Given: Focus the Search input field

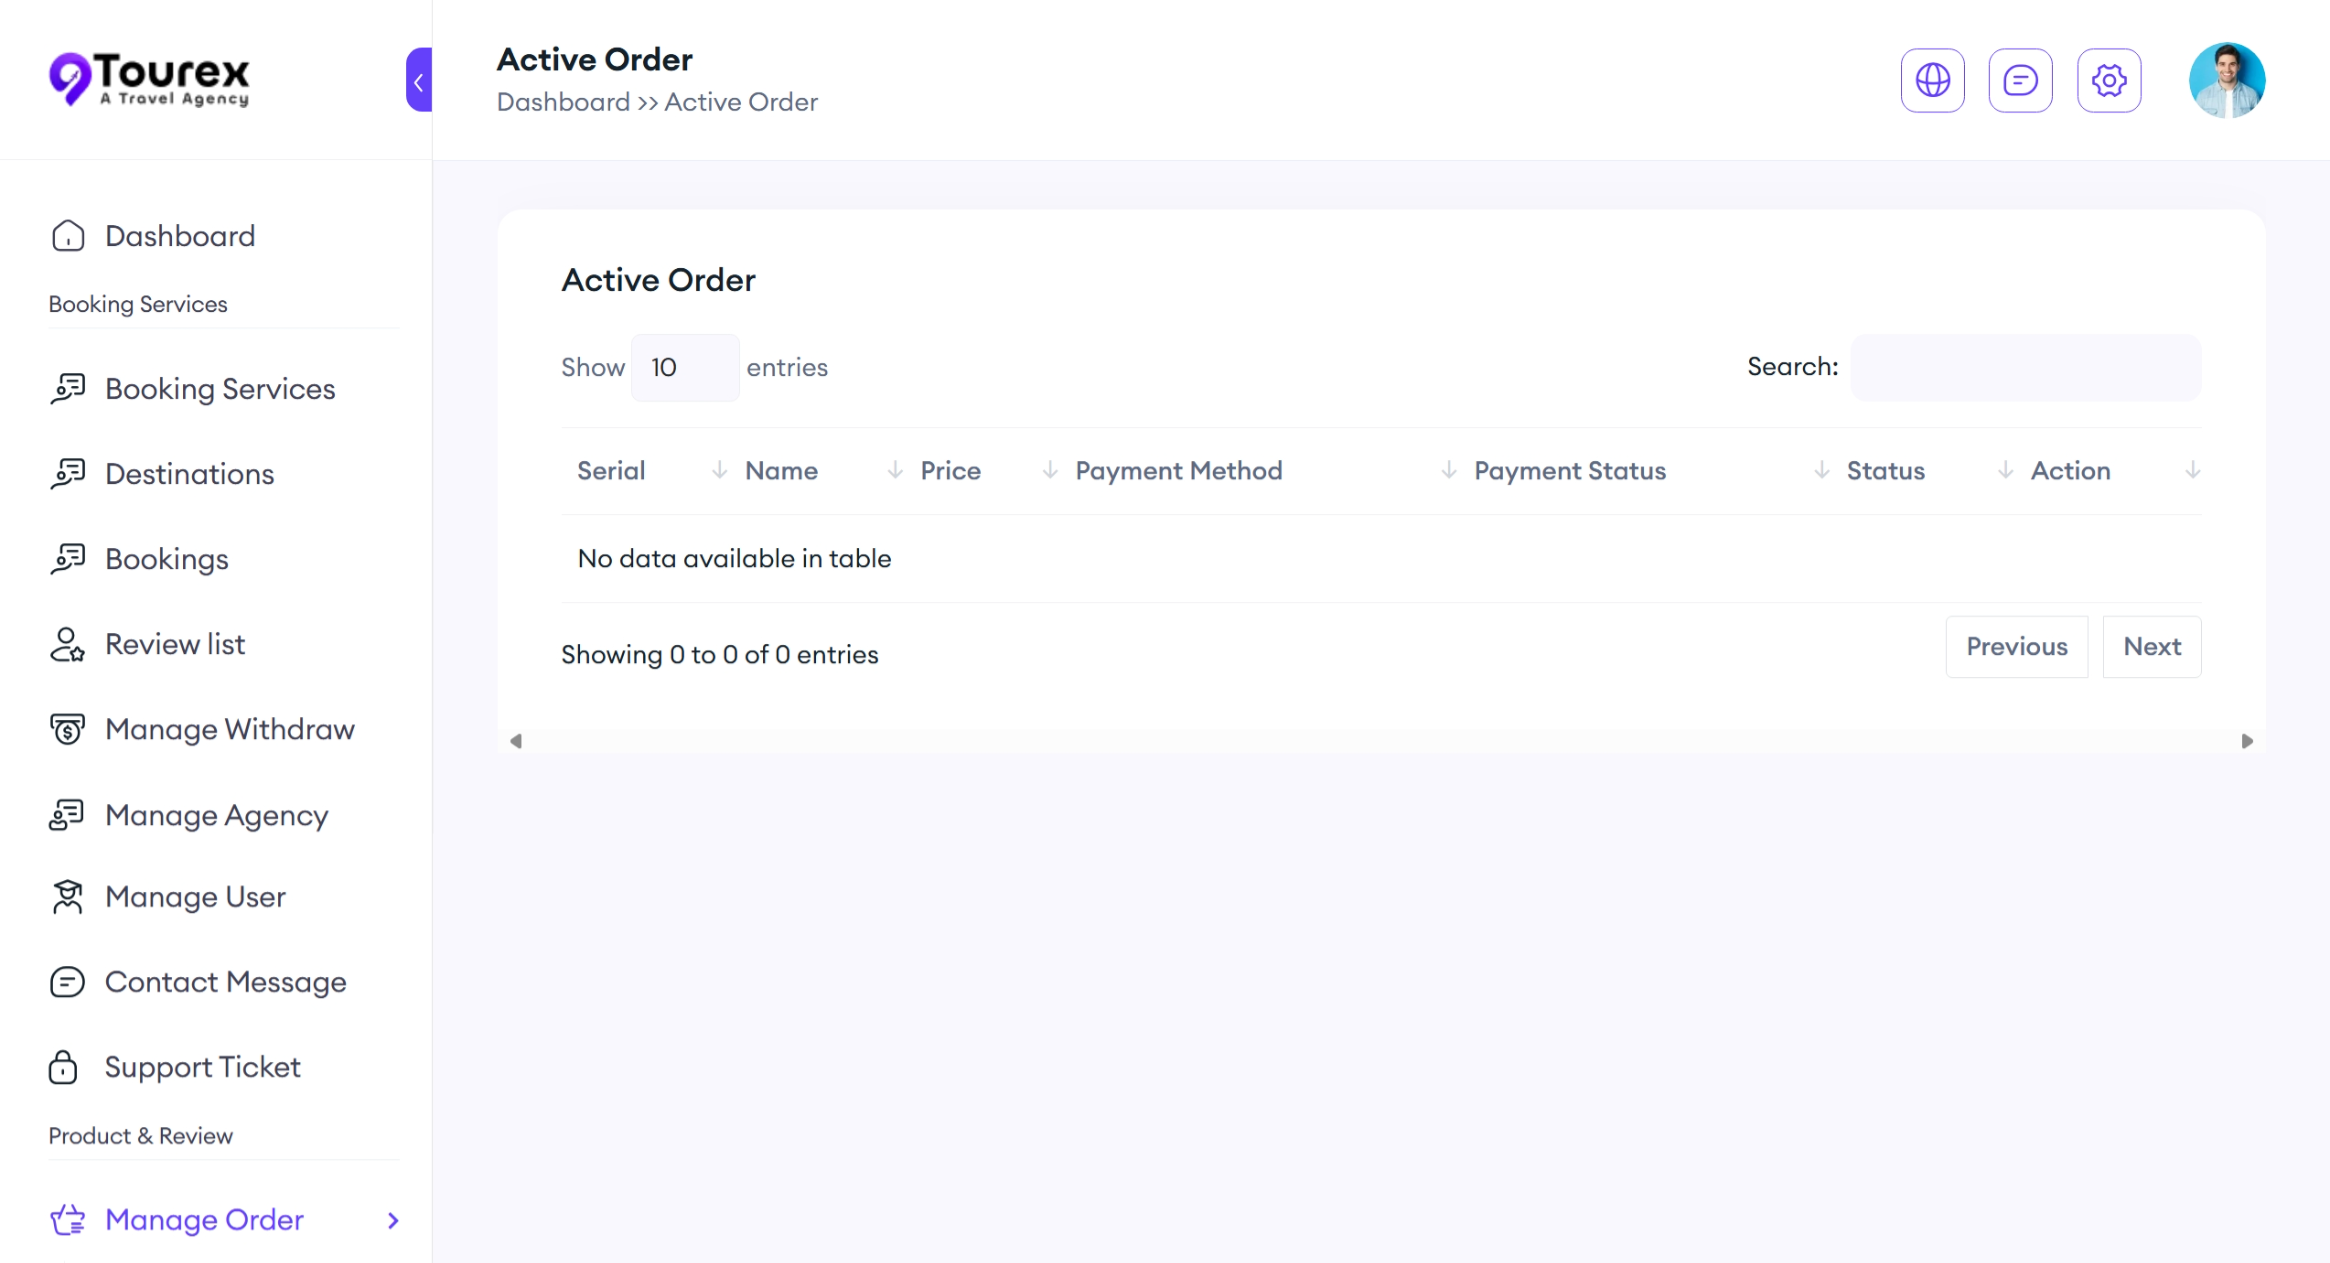Looking at the screenshot, I should click(x=2025, y=368).
